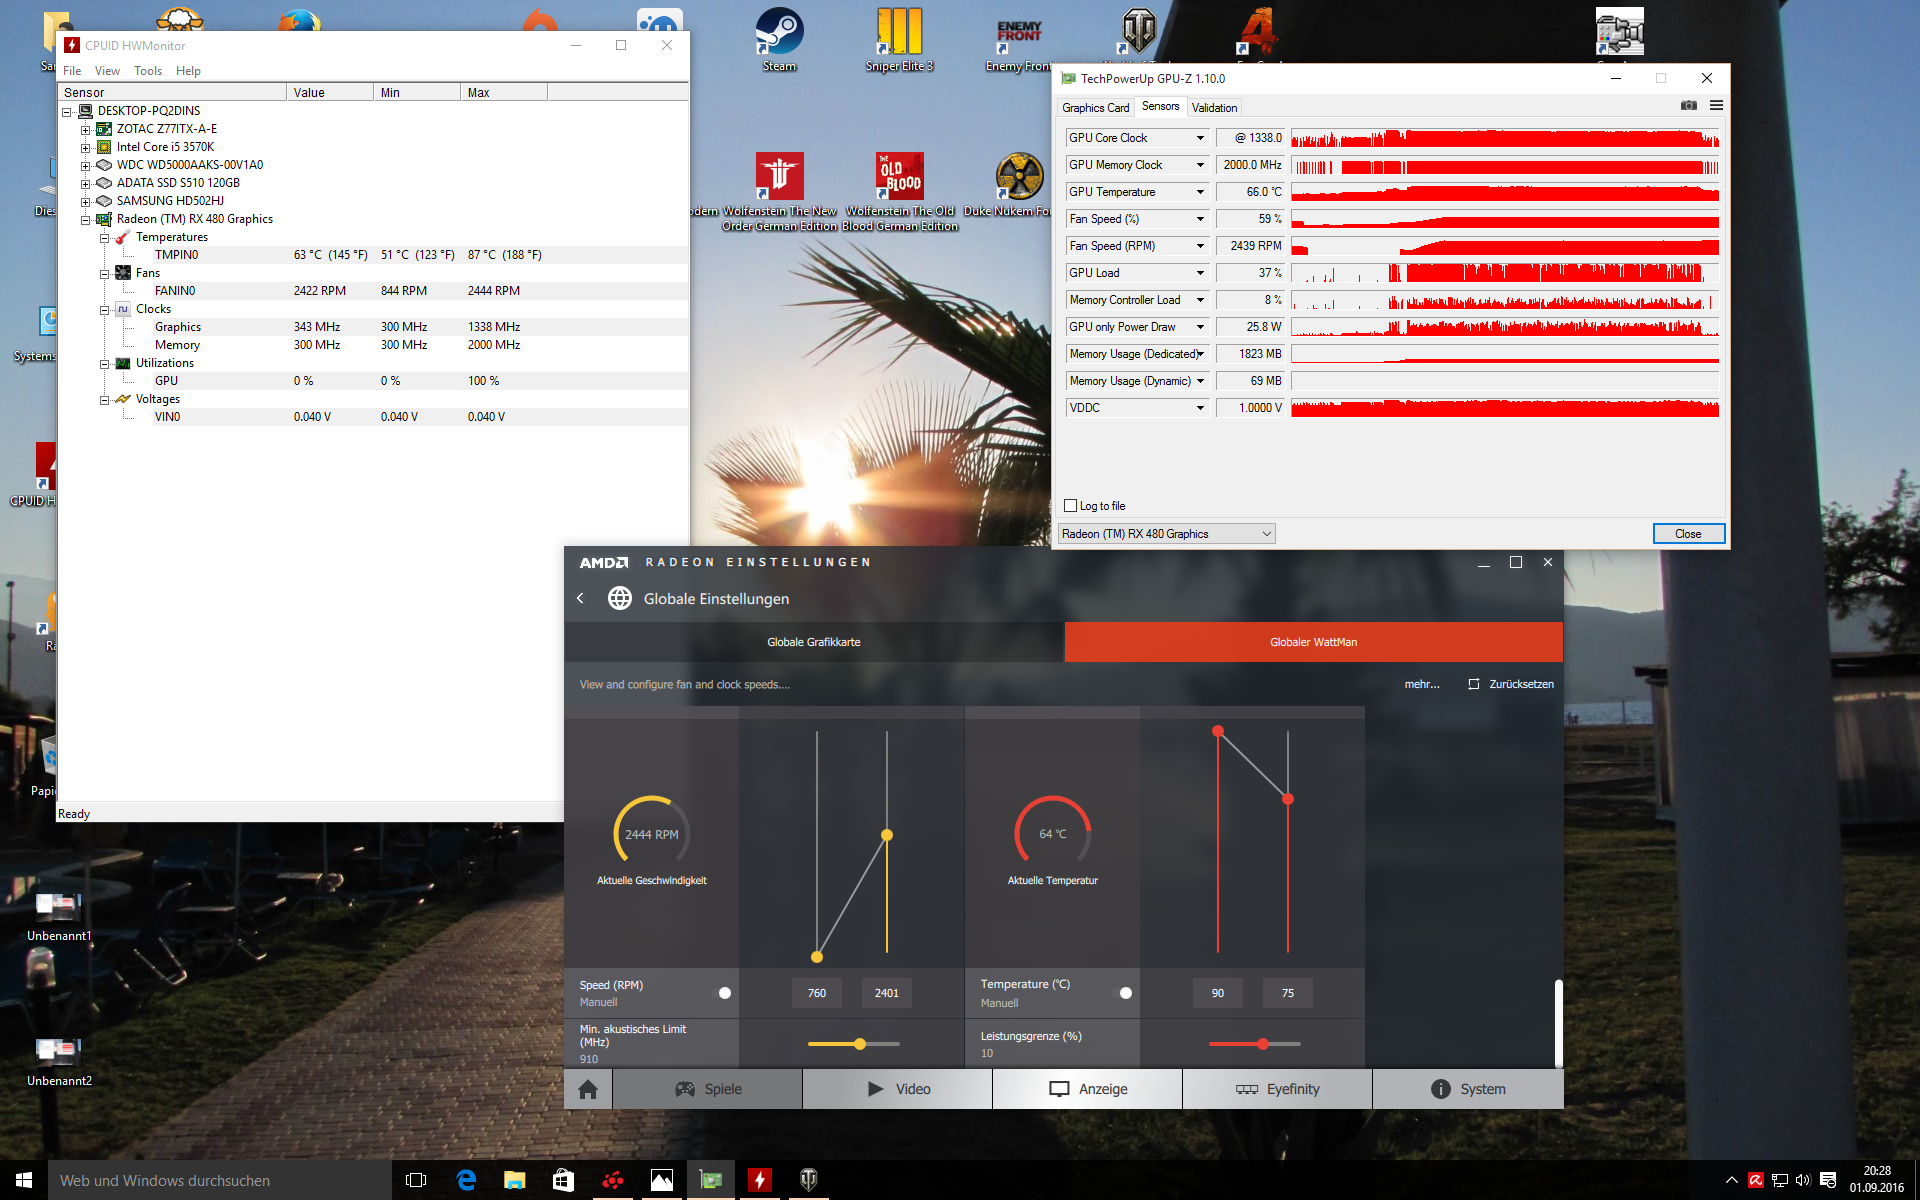Open the GPU-Z hamburger menu icon

click(x=1716, y=106)
